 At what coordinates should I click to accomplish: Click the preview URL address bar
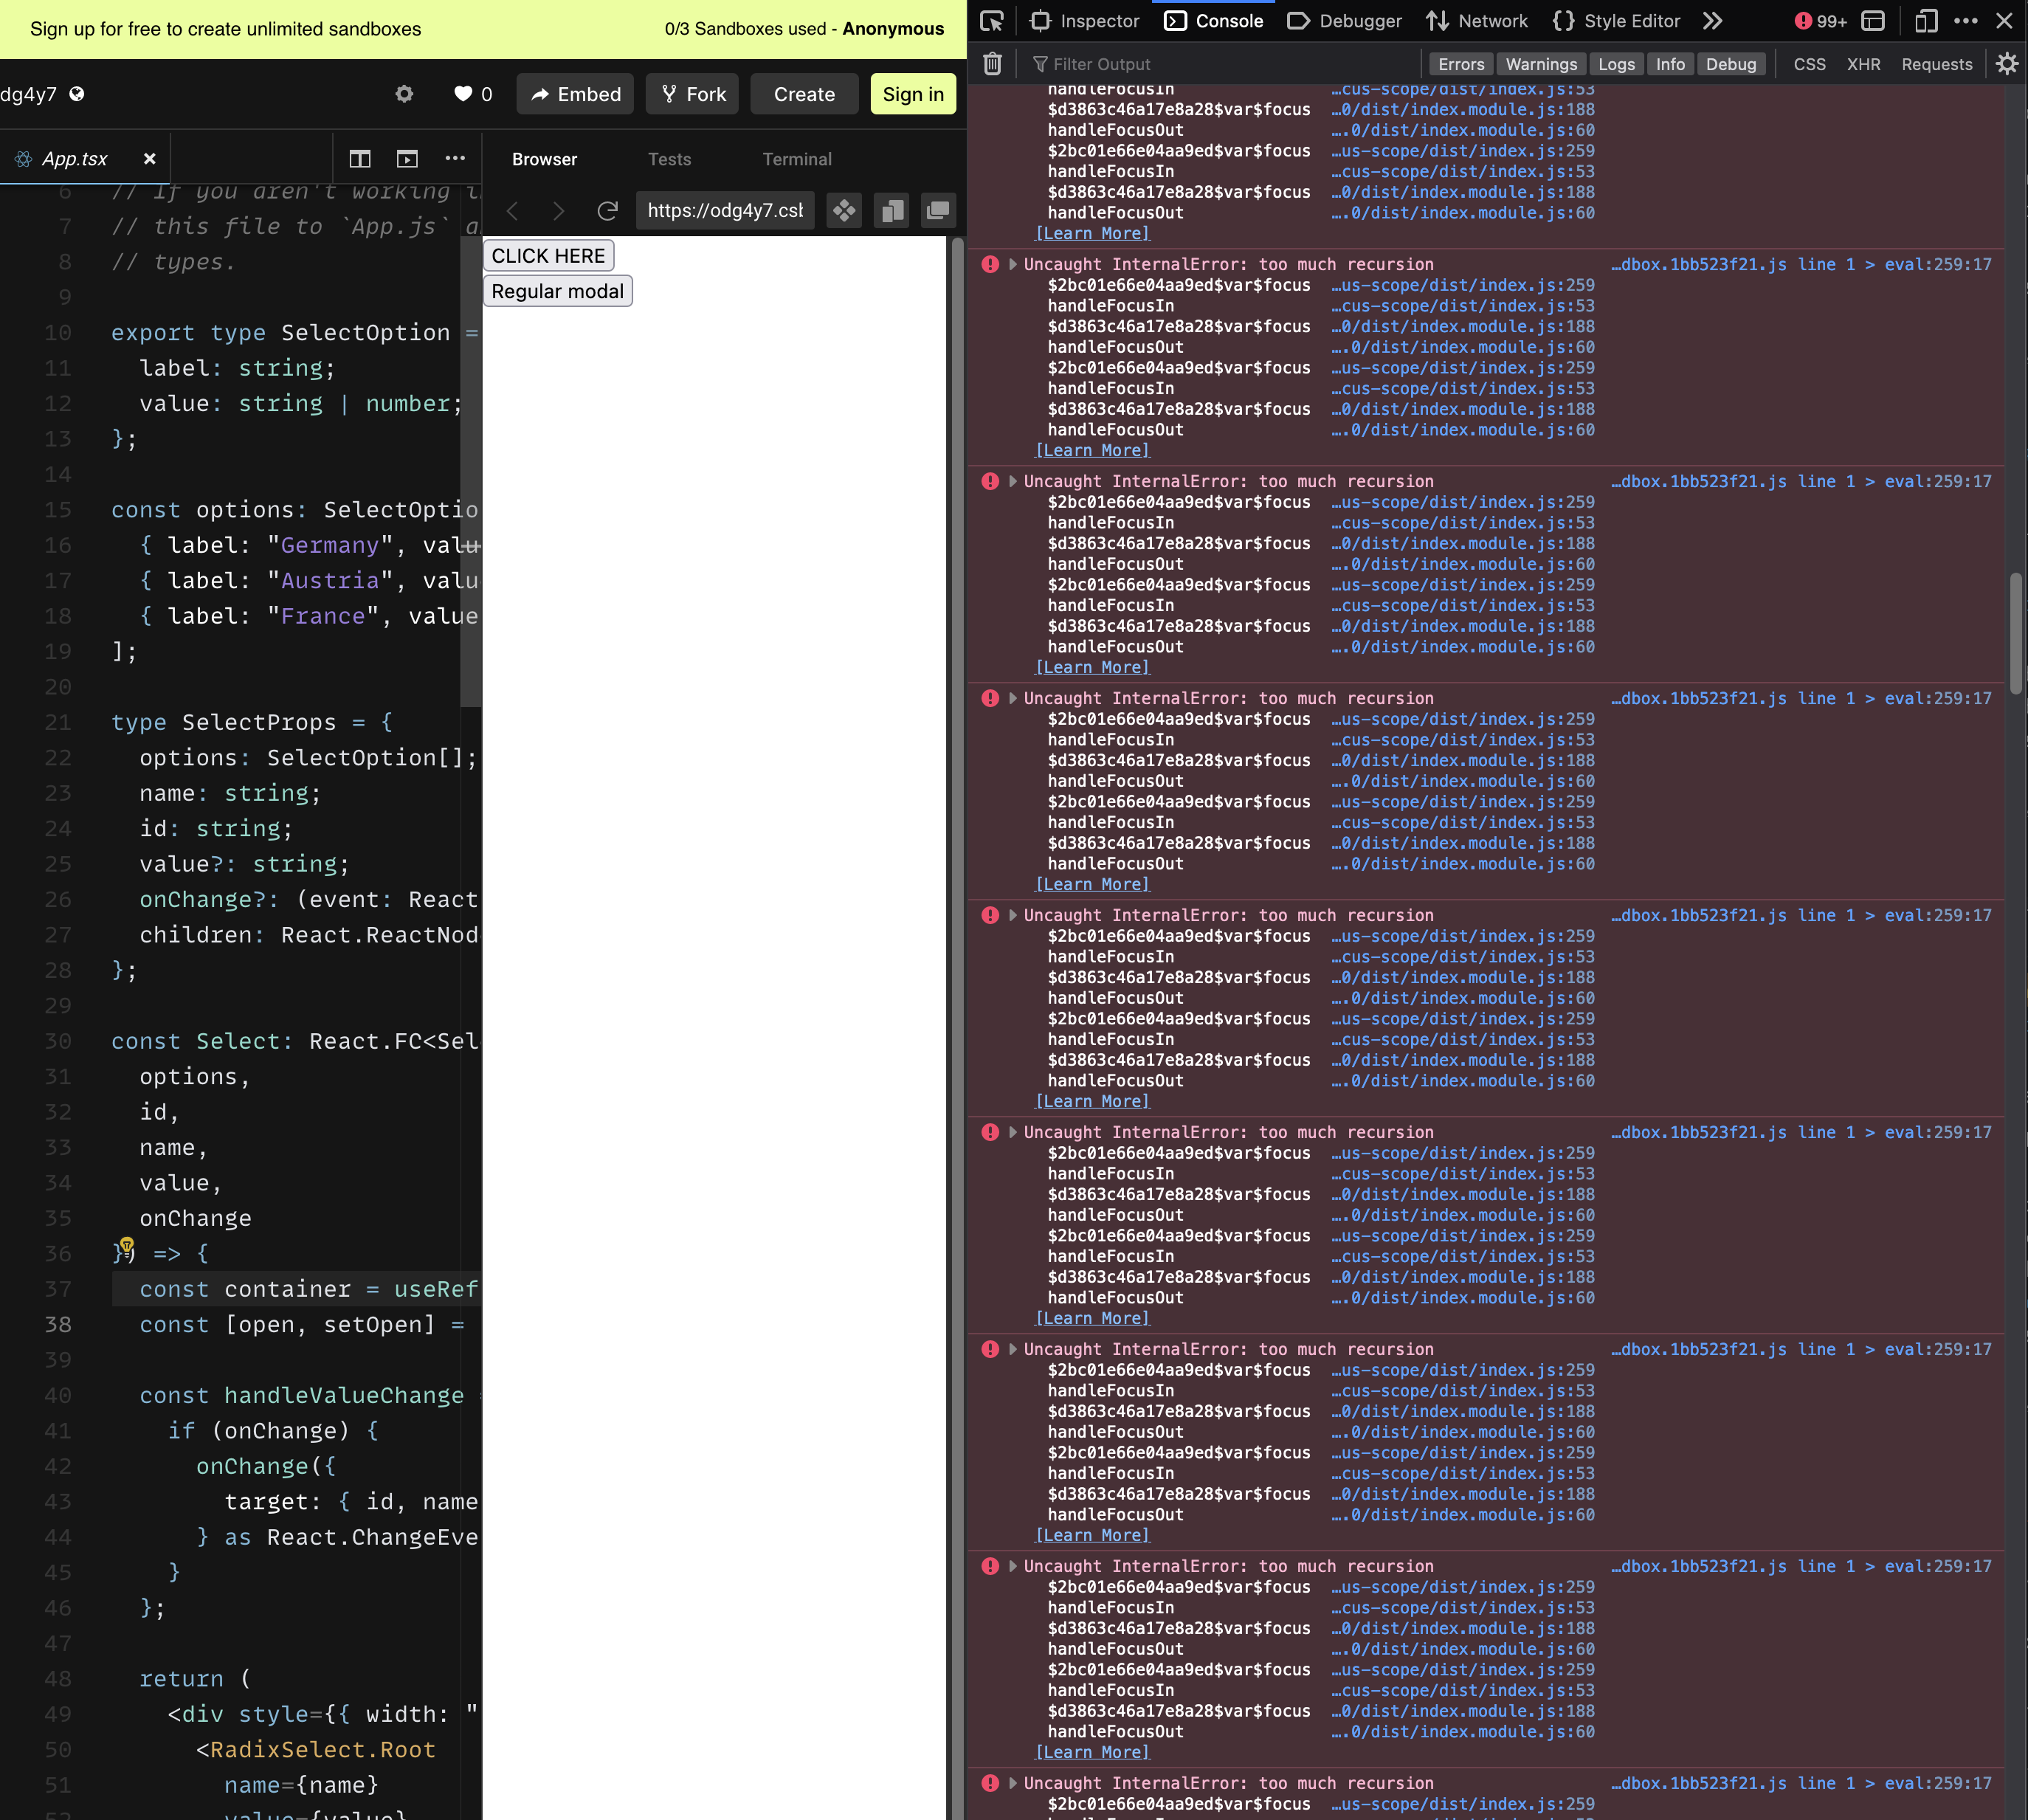pos(725,210)
